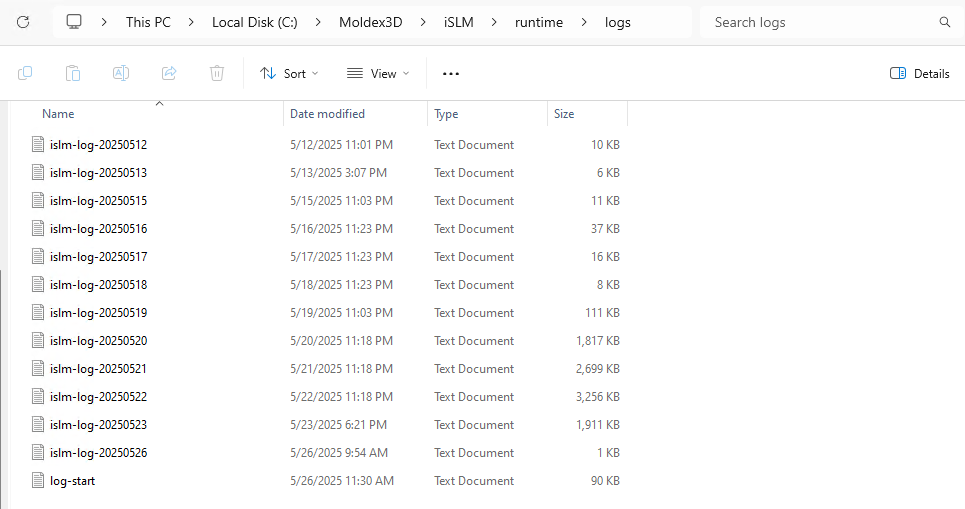
Task: Open the See more ellipsis menu
Action: 450,73
